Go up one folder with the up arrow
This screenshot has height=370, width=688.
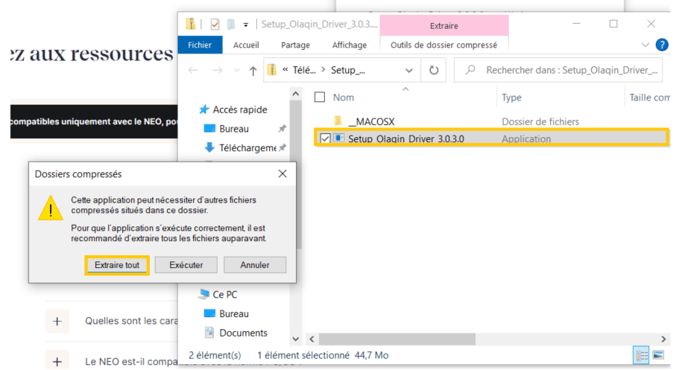pos(253,71)
